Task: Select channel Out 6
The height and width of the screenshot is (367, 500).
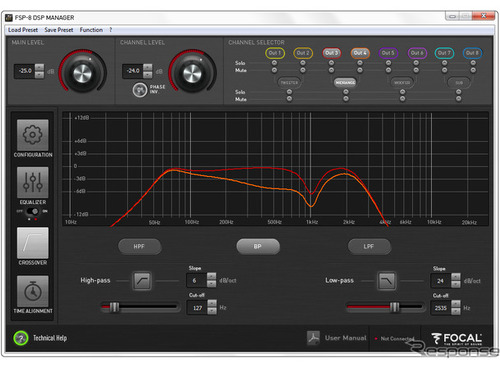Action: 417,53
